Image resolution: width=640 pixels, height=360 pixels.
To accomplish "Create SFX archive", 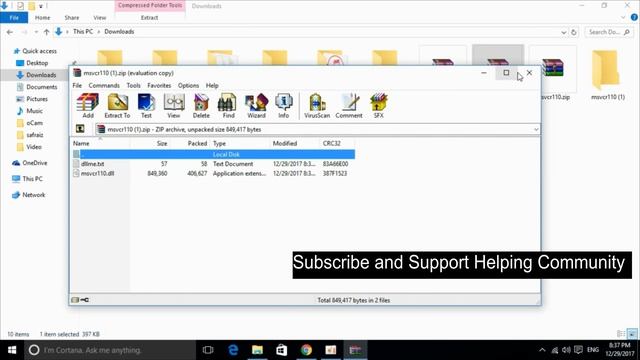I will [378, 106].
